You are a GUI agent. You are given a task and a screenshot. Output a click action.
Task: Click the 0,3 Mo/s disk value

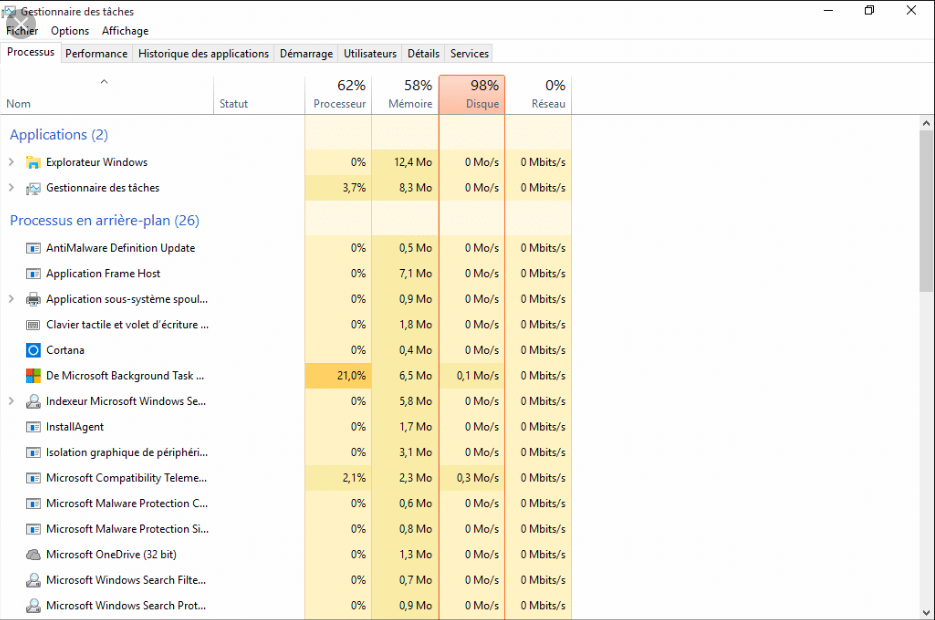tap(478, 478)
